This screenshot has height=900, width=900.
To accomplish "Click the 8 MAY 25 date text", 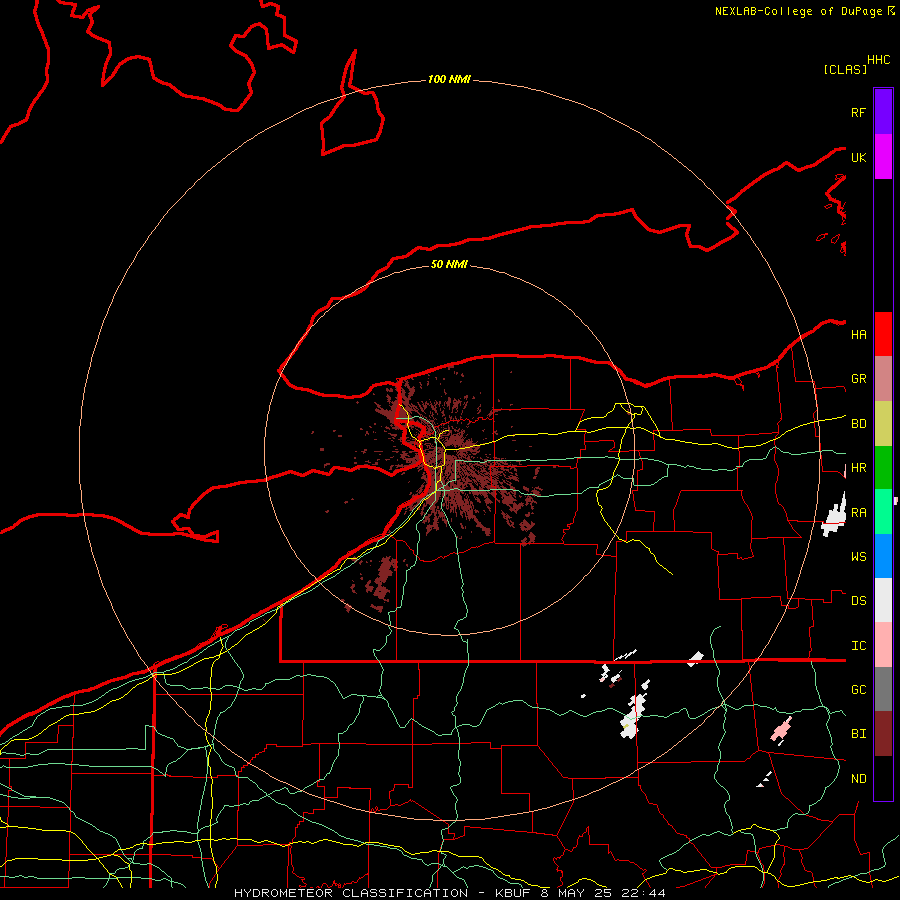I will coord(577,893).
